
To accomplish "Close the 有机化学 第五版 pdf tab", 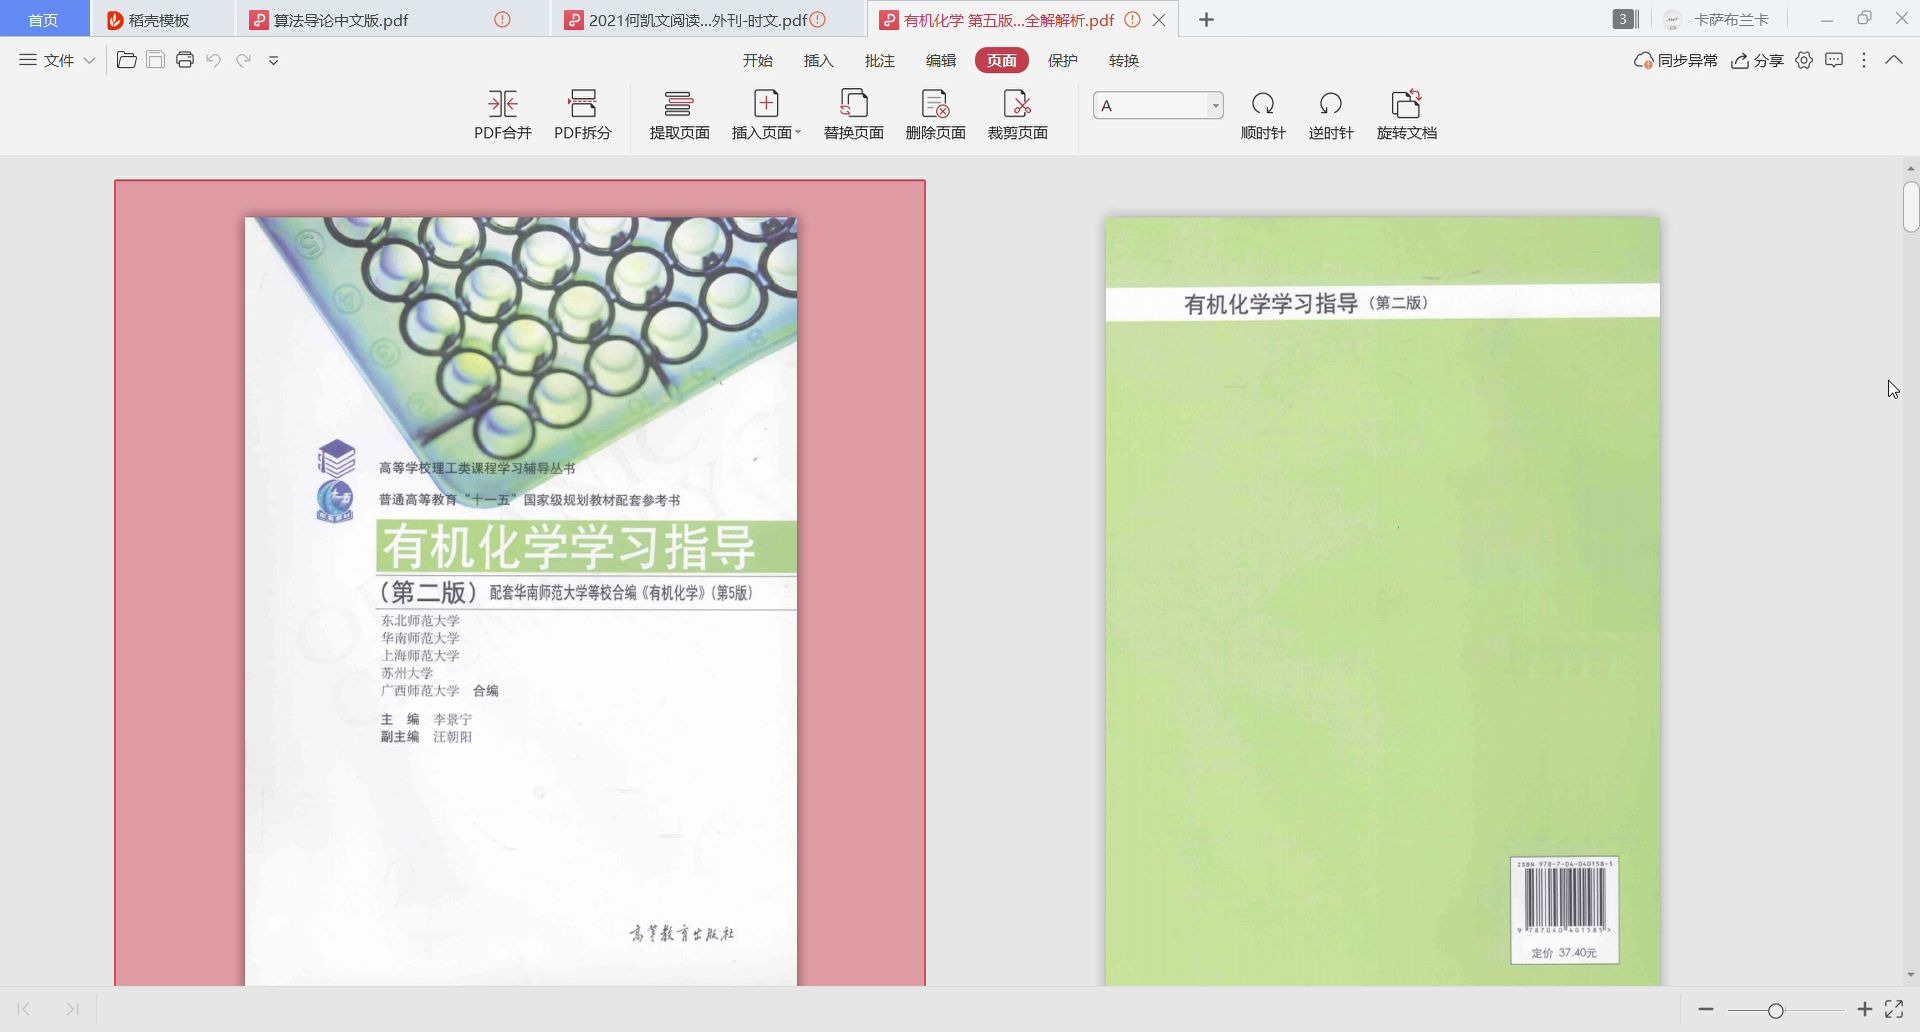I will click(x=1159, y=20).
